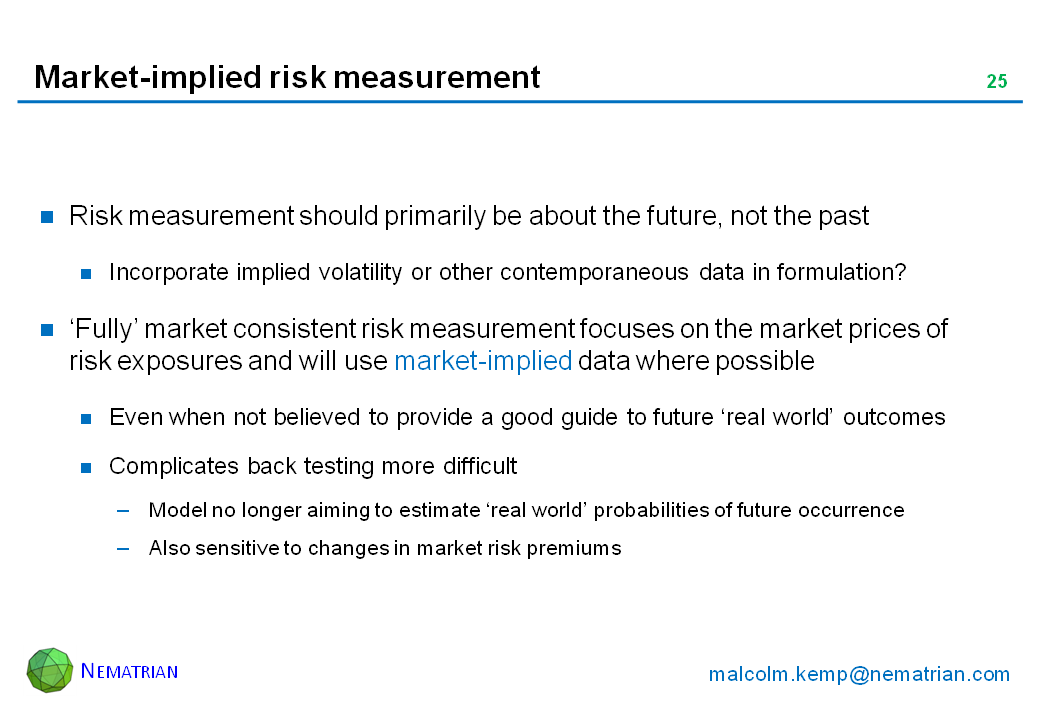Click the line "Also sensitive to changes in market risk premiums"
This screenshot has width=1040, height=720.
(385, 548)
